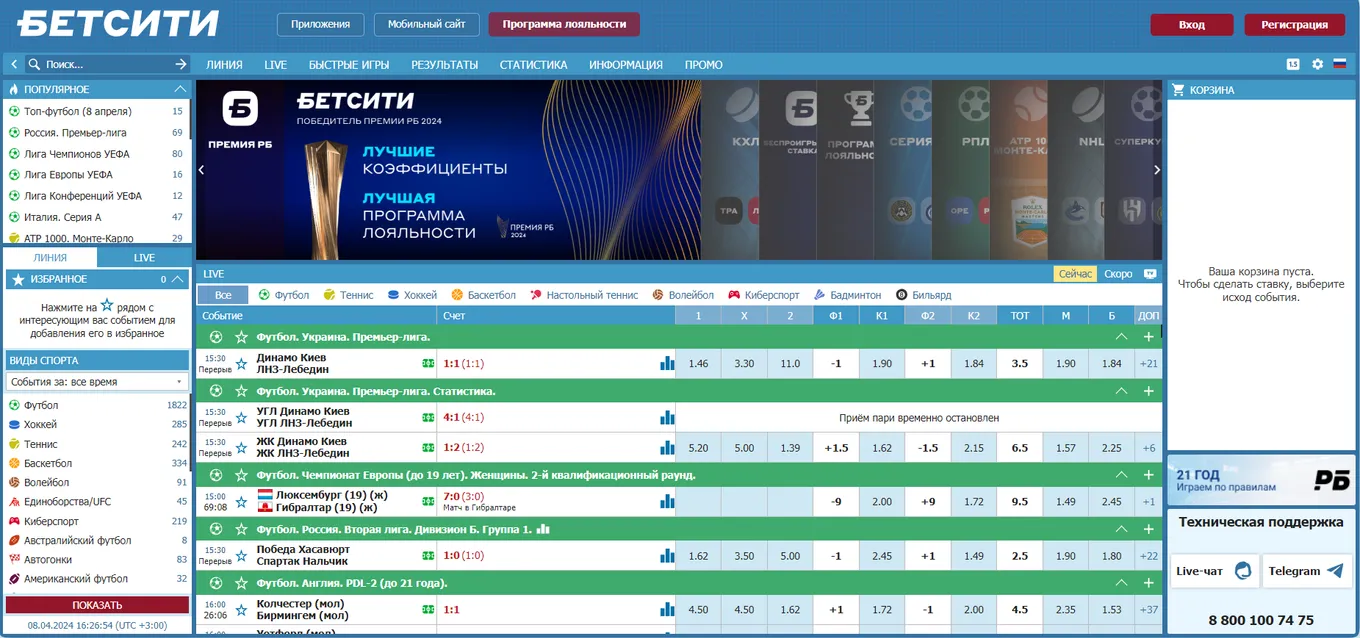Expand extra markets +21 for Динамо Киев match
Screen dimensions: 1360x638
coord(1148,364)
